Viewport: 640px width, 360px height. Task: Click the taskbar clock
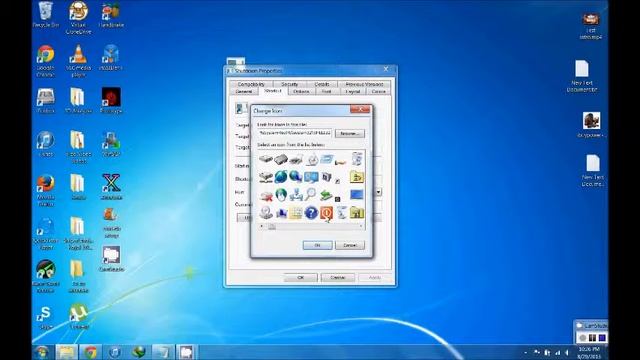[589, 352]
